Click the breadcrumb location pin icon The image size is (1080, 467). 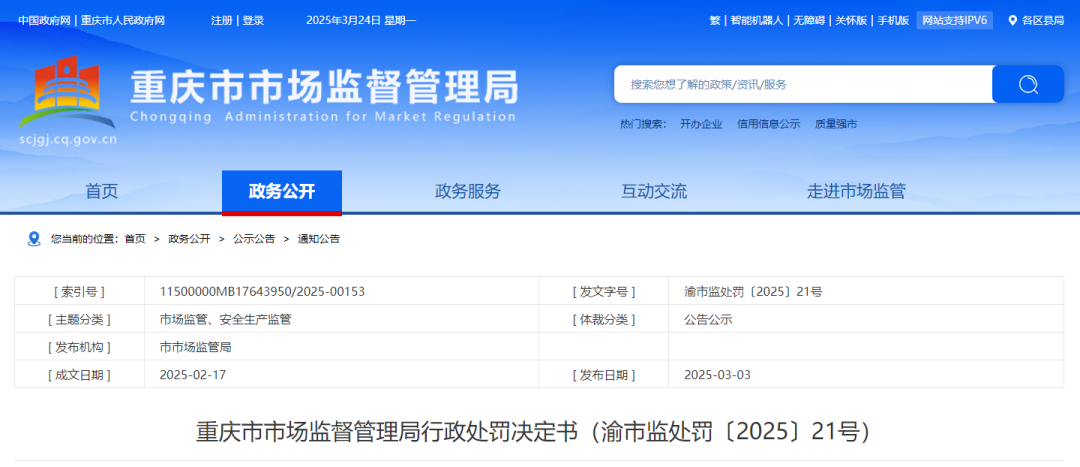(x=34, y=239)
